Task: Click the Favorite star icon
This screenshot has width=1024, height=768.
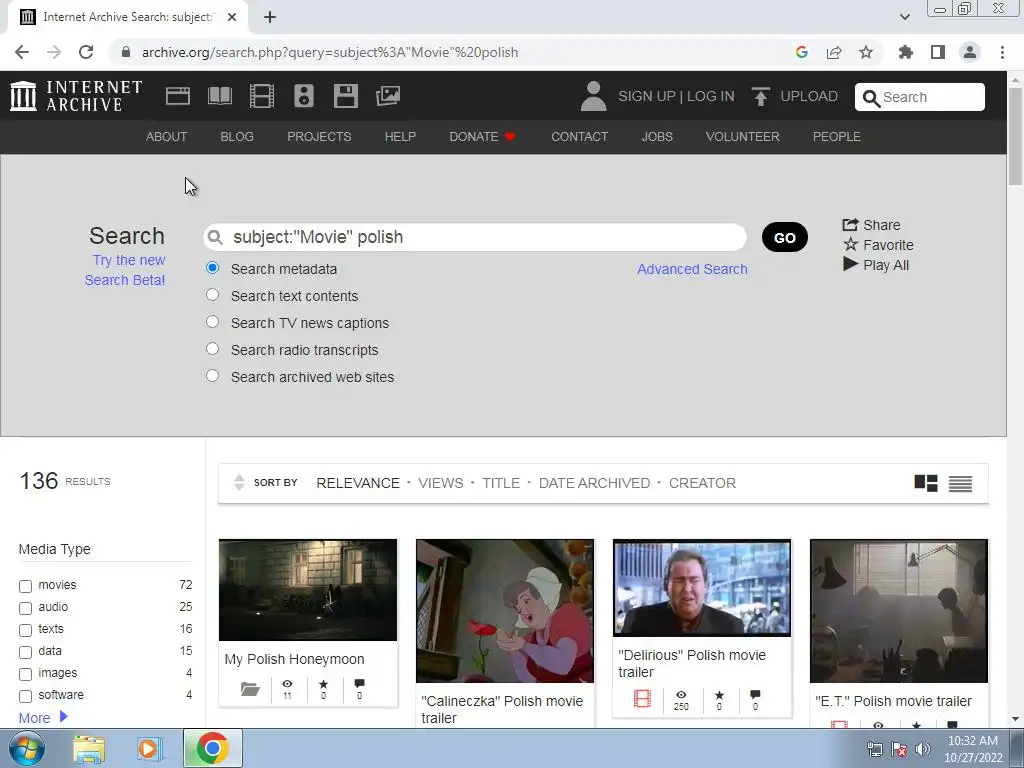Action: tap(850, 244)
